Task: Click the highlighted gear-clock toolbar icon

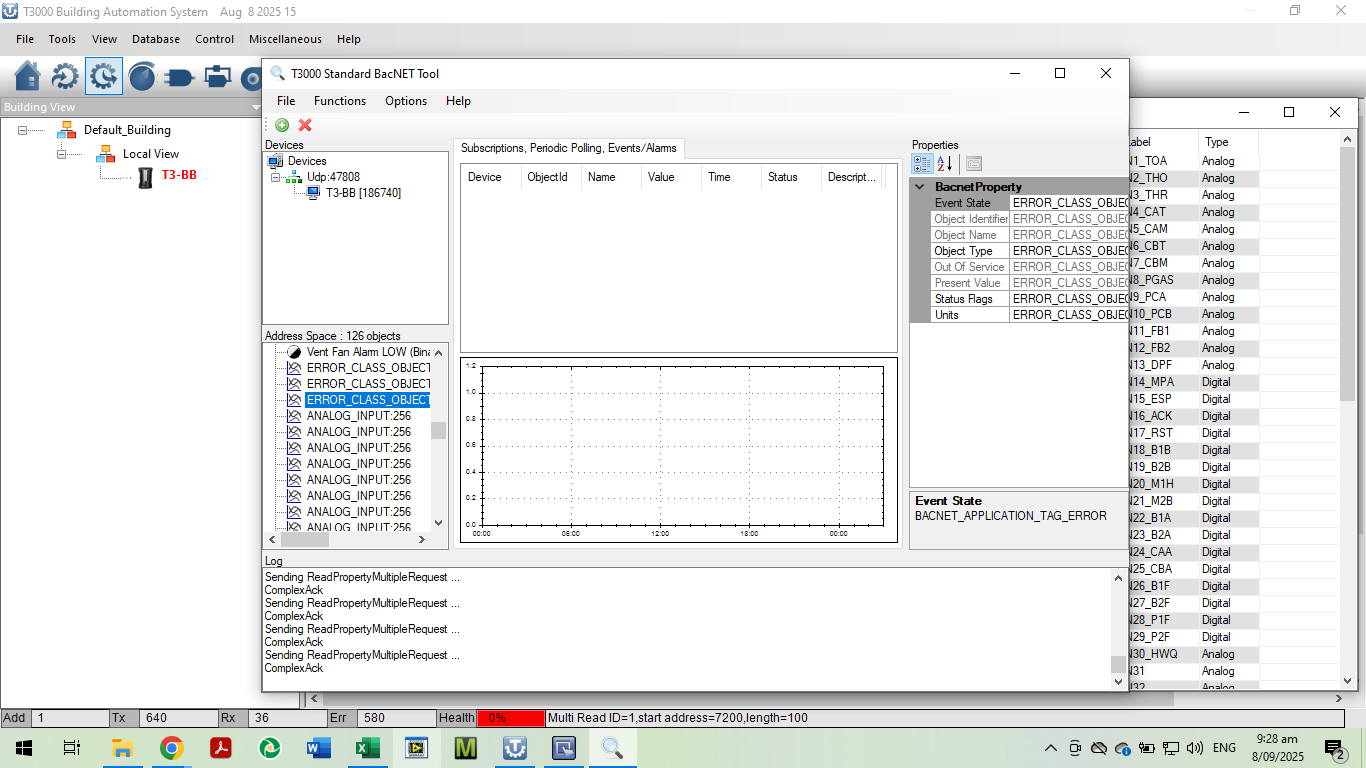Action: 104,76
